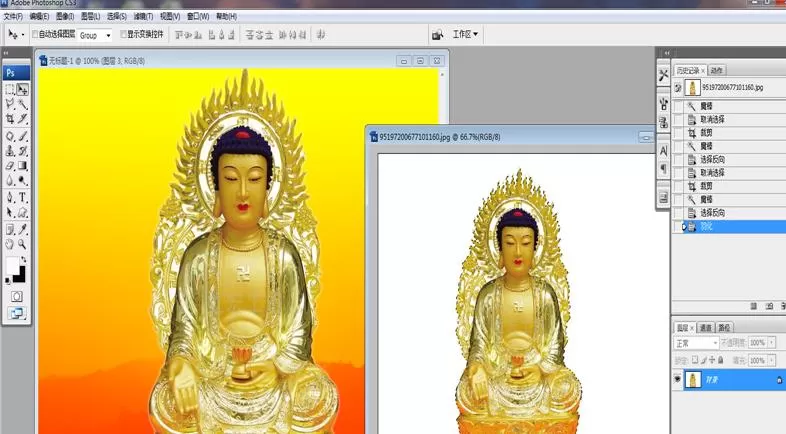Viewport: 786px width, 434px height.
Task: Select the Blur tool
Action: point(10,180)
